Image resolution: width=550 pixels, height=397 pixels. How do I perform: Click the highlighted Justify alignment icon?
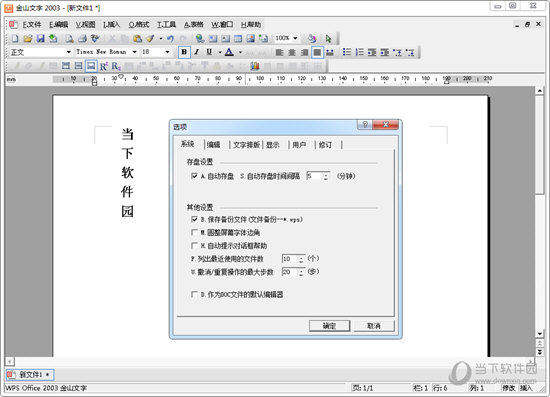317,52
